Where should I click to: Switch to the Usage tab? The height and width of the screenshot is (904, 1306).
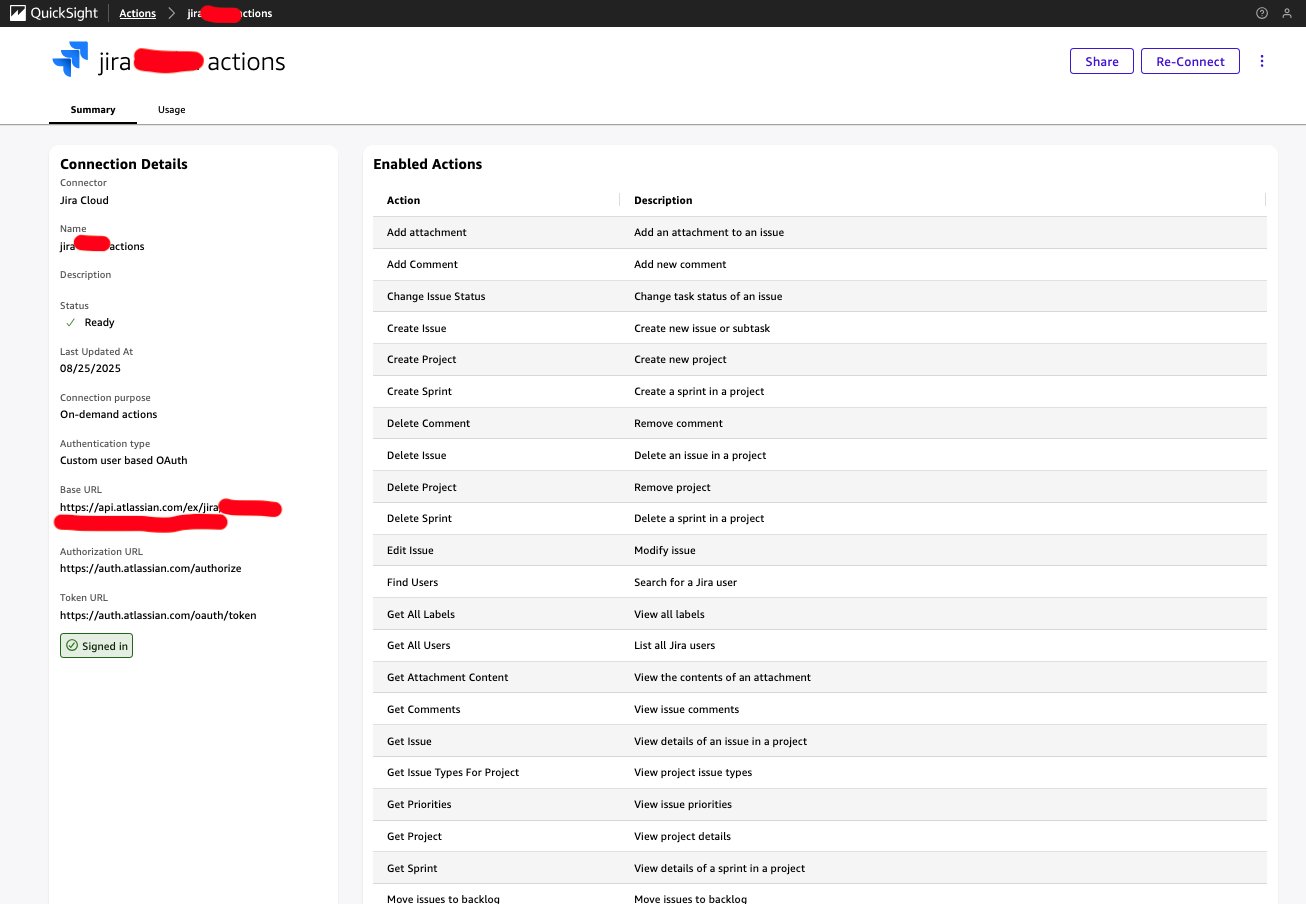coord(171,110)
